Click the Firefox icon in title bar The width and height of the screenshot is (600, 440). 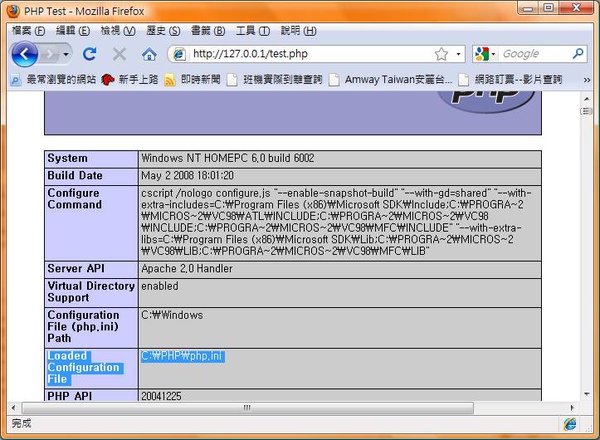click(x=13, y=11)
